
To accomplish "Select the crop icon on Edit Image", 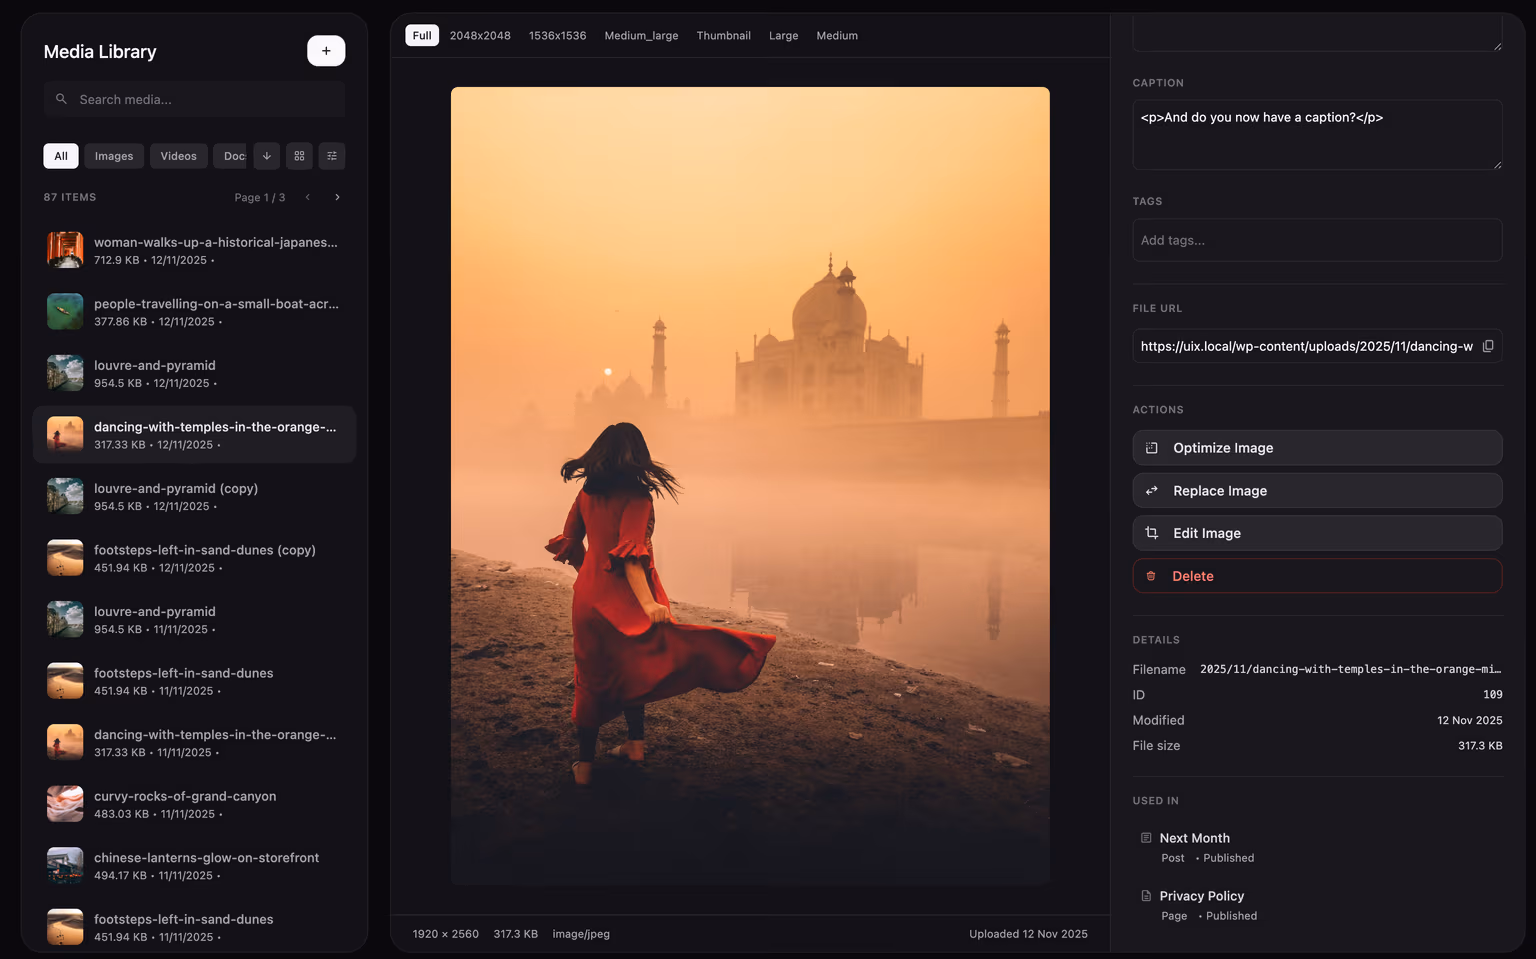I will 1151,533.
